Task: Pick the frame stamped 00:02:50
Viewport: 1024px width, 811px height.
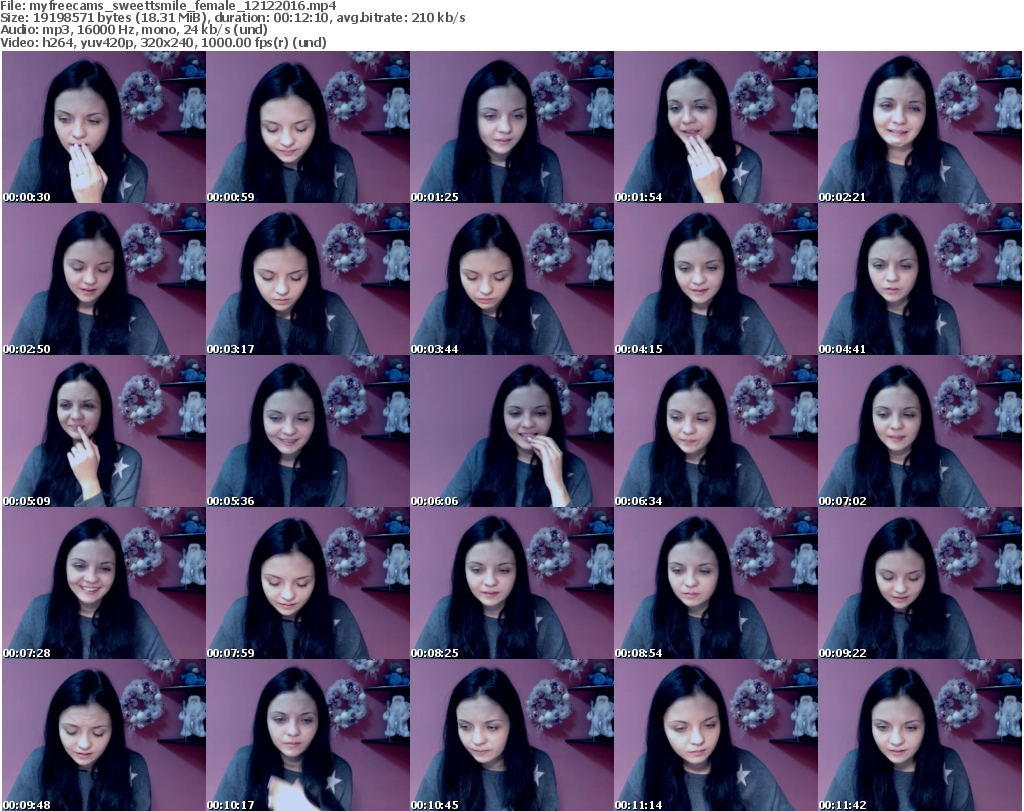Action: (x=104, y=279)
